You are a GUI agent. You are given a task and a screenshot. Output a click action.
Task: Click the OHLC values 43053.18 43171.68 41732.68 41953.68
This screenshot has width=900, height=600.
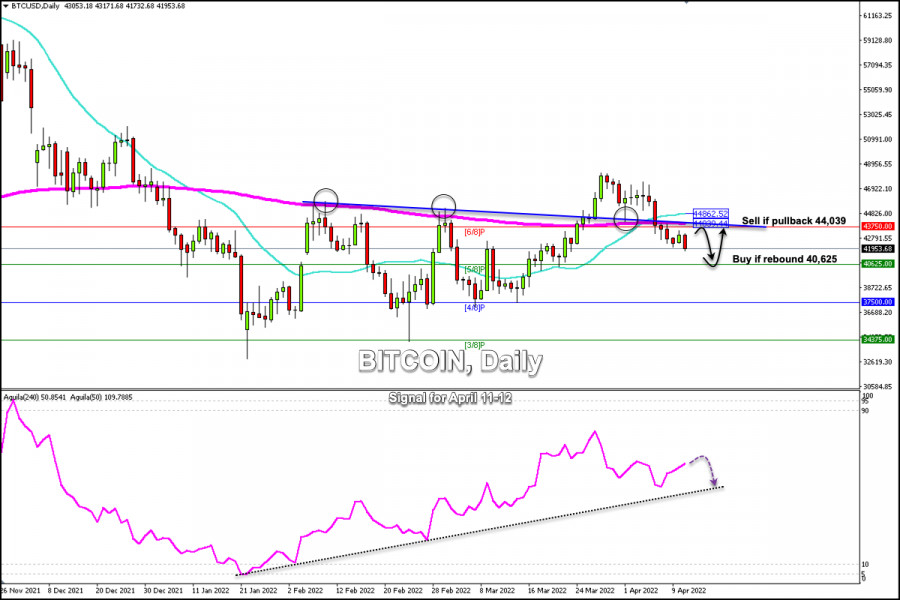(x=124, y=6)
